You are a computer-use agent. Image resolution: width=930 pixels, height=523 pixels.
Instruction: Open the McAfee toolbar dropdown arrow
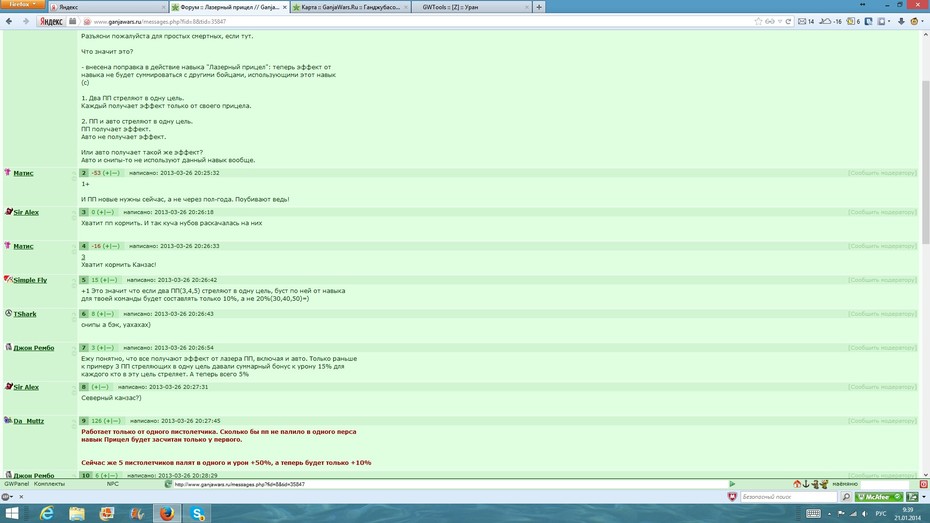(x=924, y=497)
